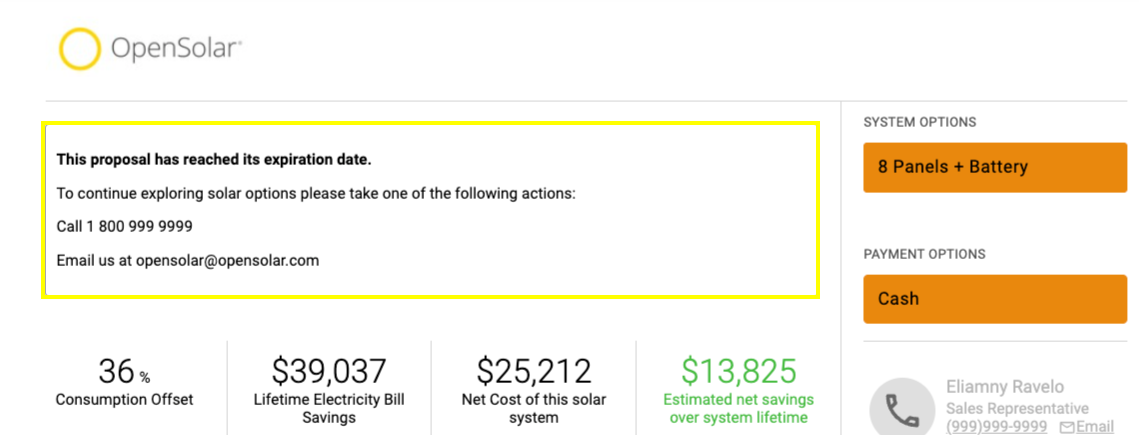
Task: Click the PAYMENT OPTIONS section heading
Action: 925,254
